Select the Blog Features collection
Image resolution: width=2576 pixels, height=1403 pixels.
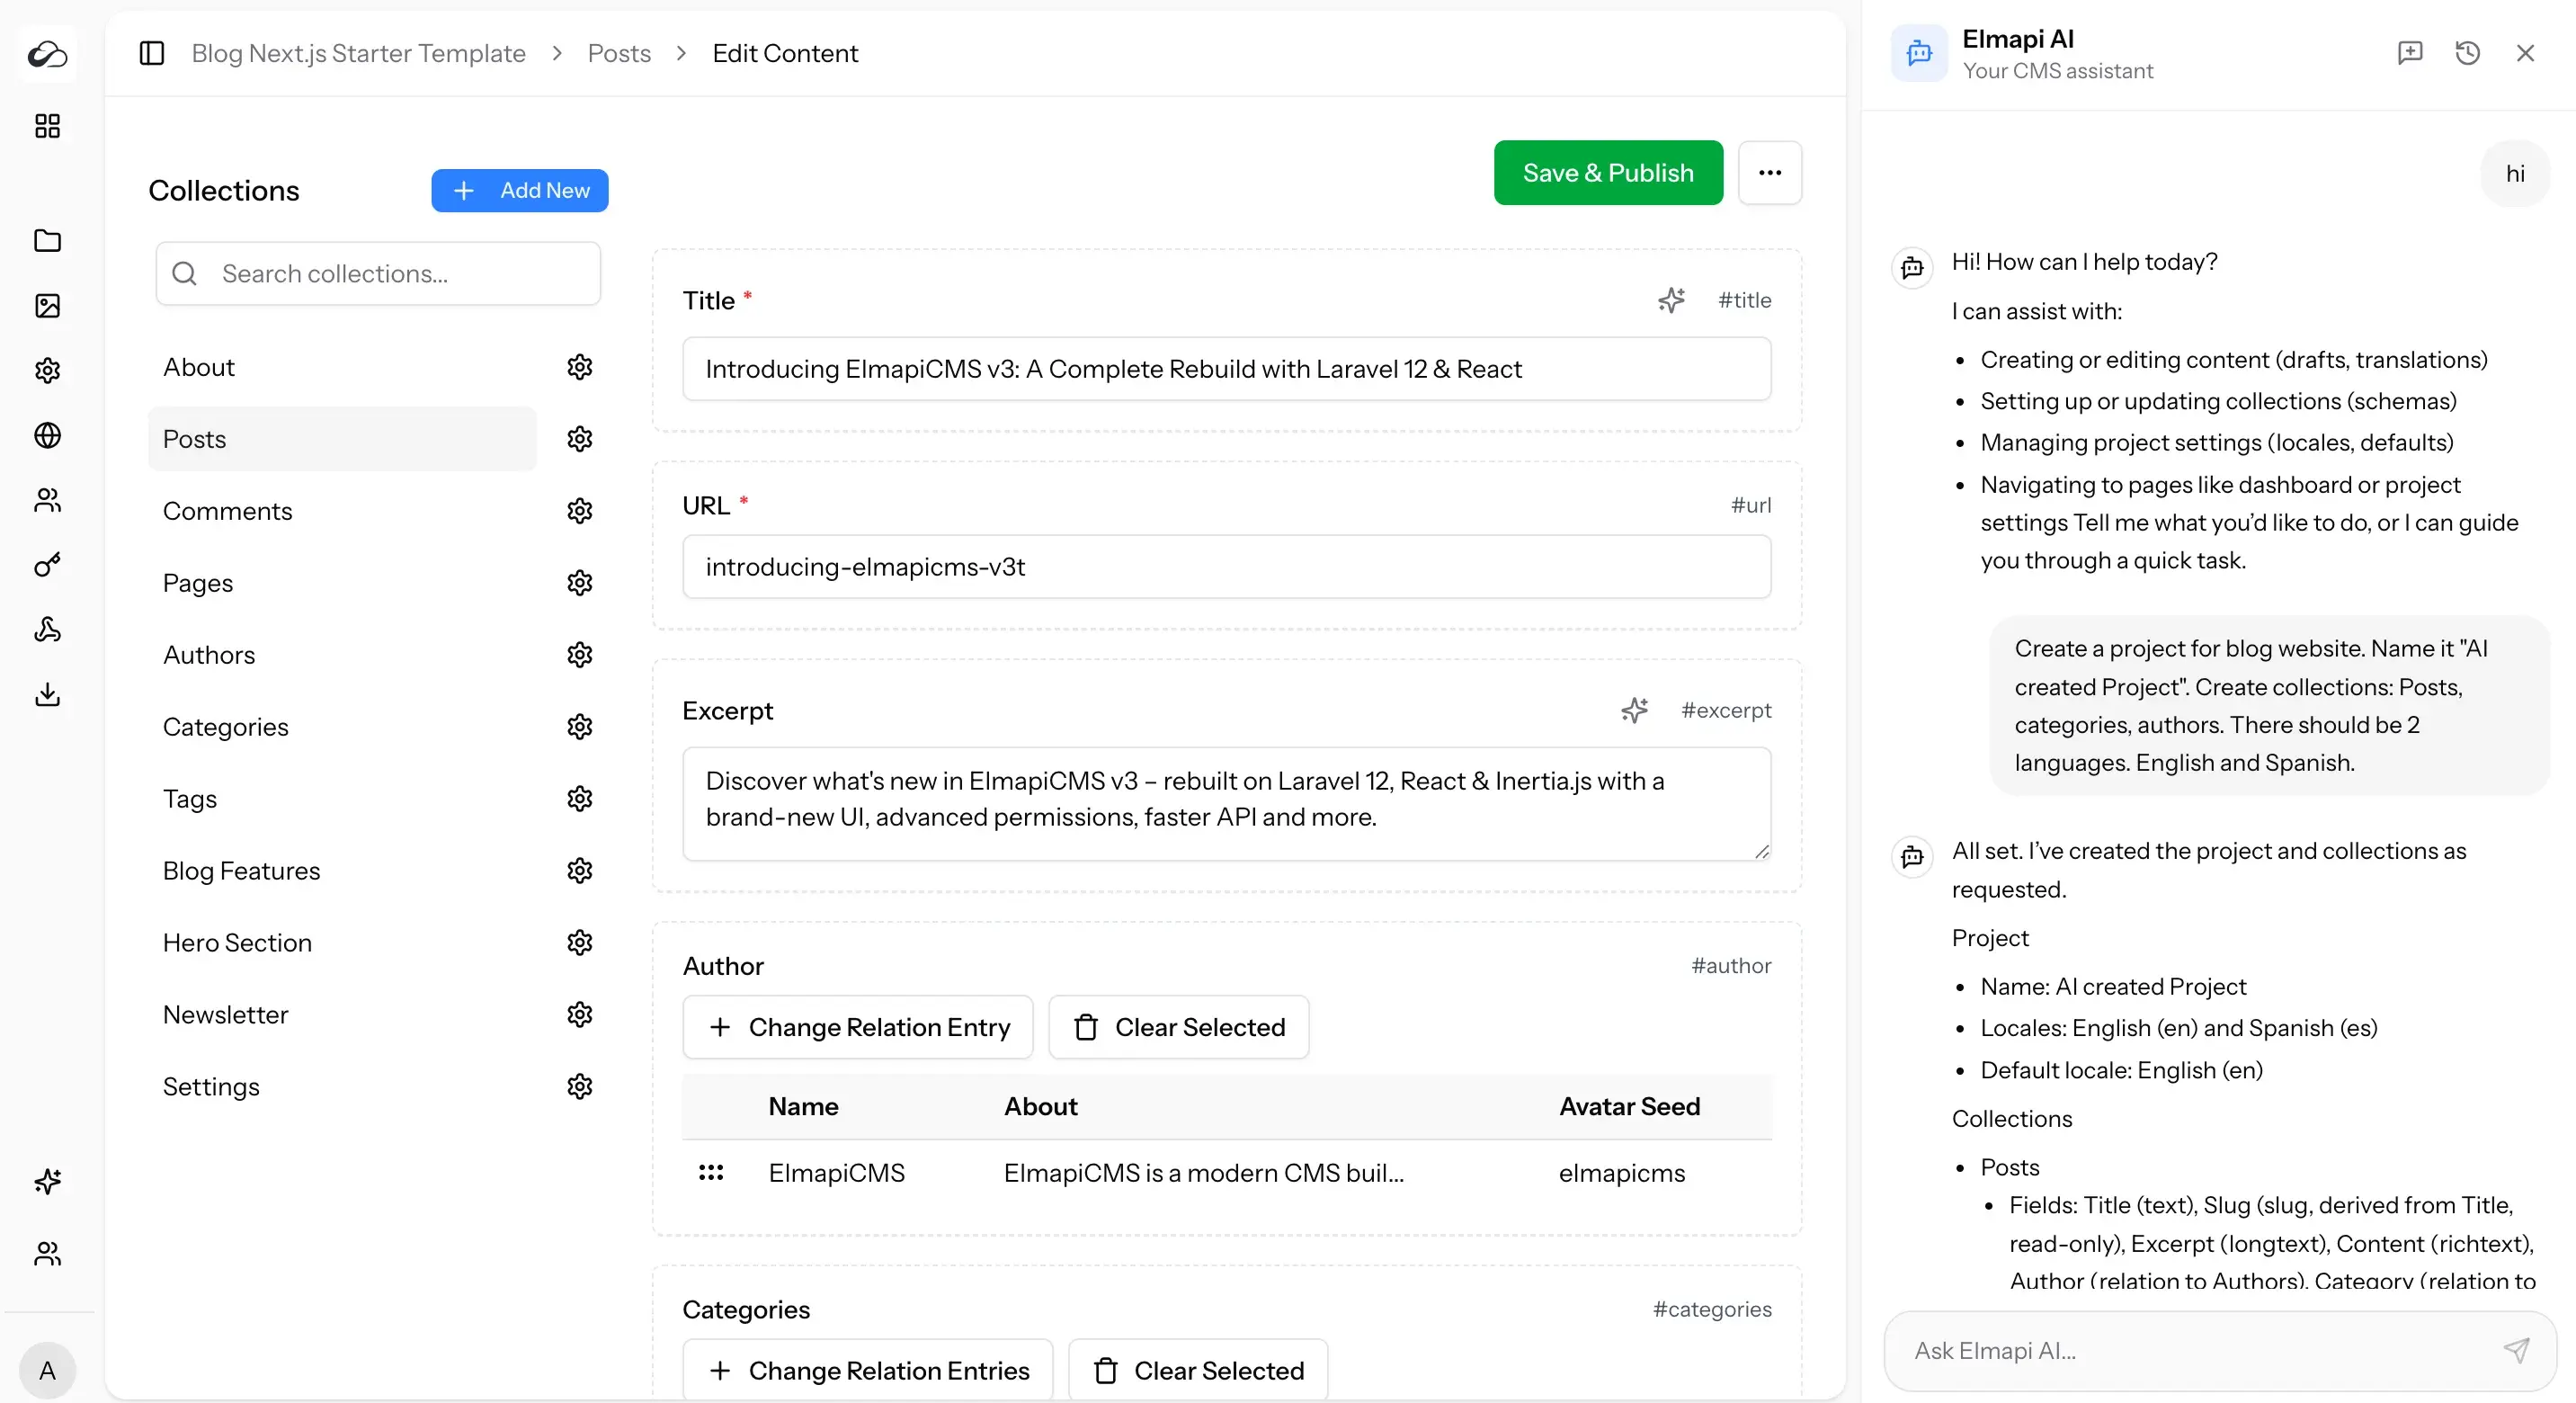point(342,871)
